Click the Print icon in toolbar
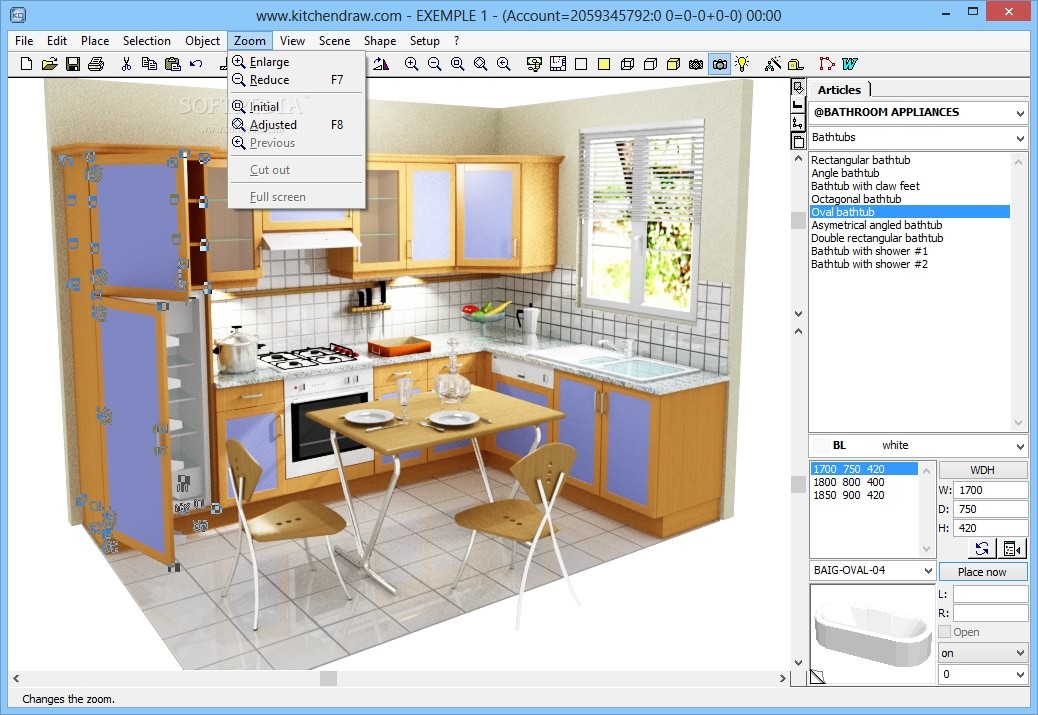1038x715 pixels. point(96,64)
